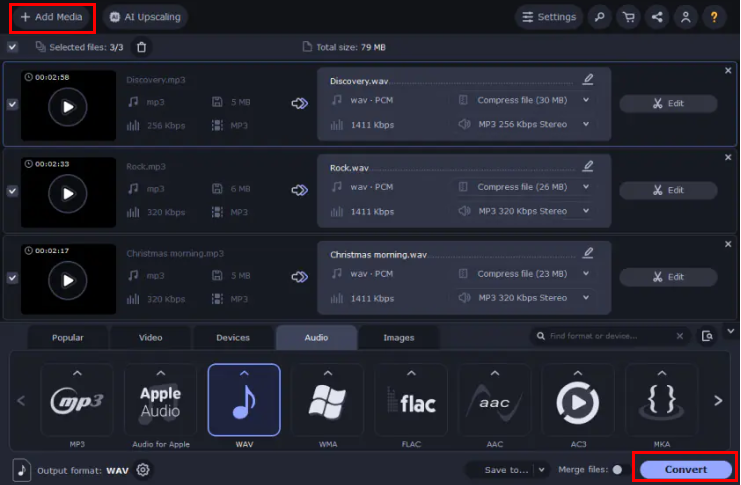Select the WAV format icon
The width and height of the screenshot is (741, 485).
point(244,400)
